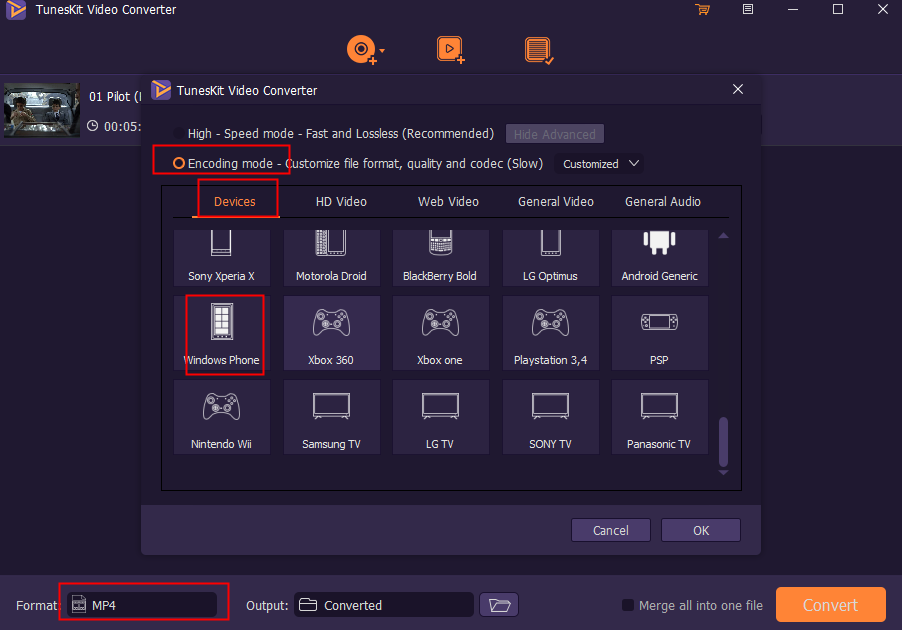Pick the SONY TV preset
Screen dimensions: 902x630
pos(551,417)
